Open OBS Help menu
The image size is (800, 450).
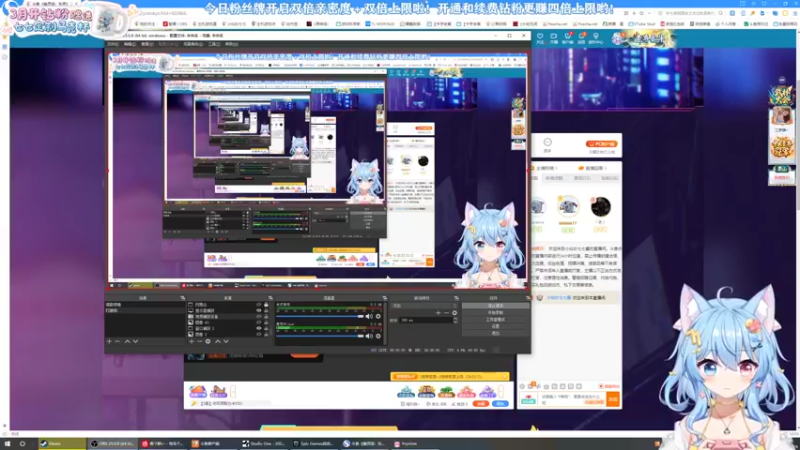click(232, 44)
